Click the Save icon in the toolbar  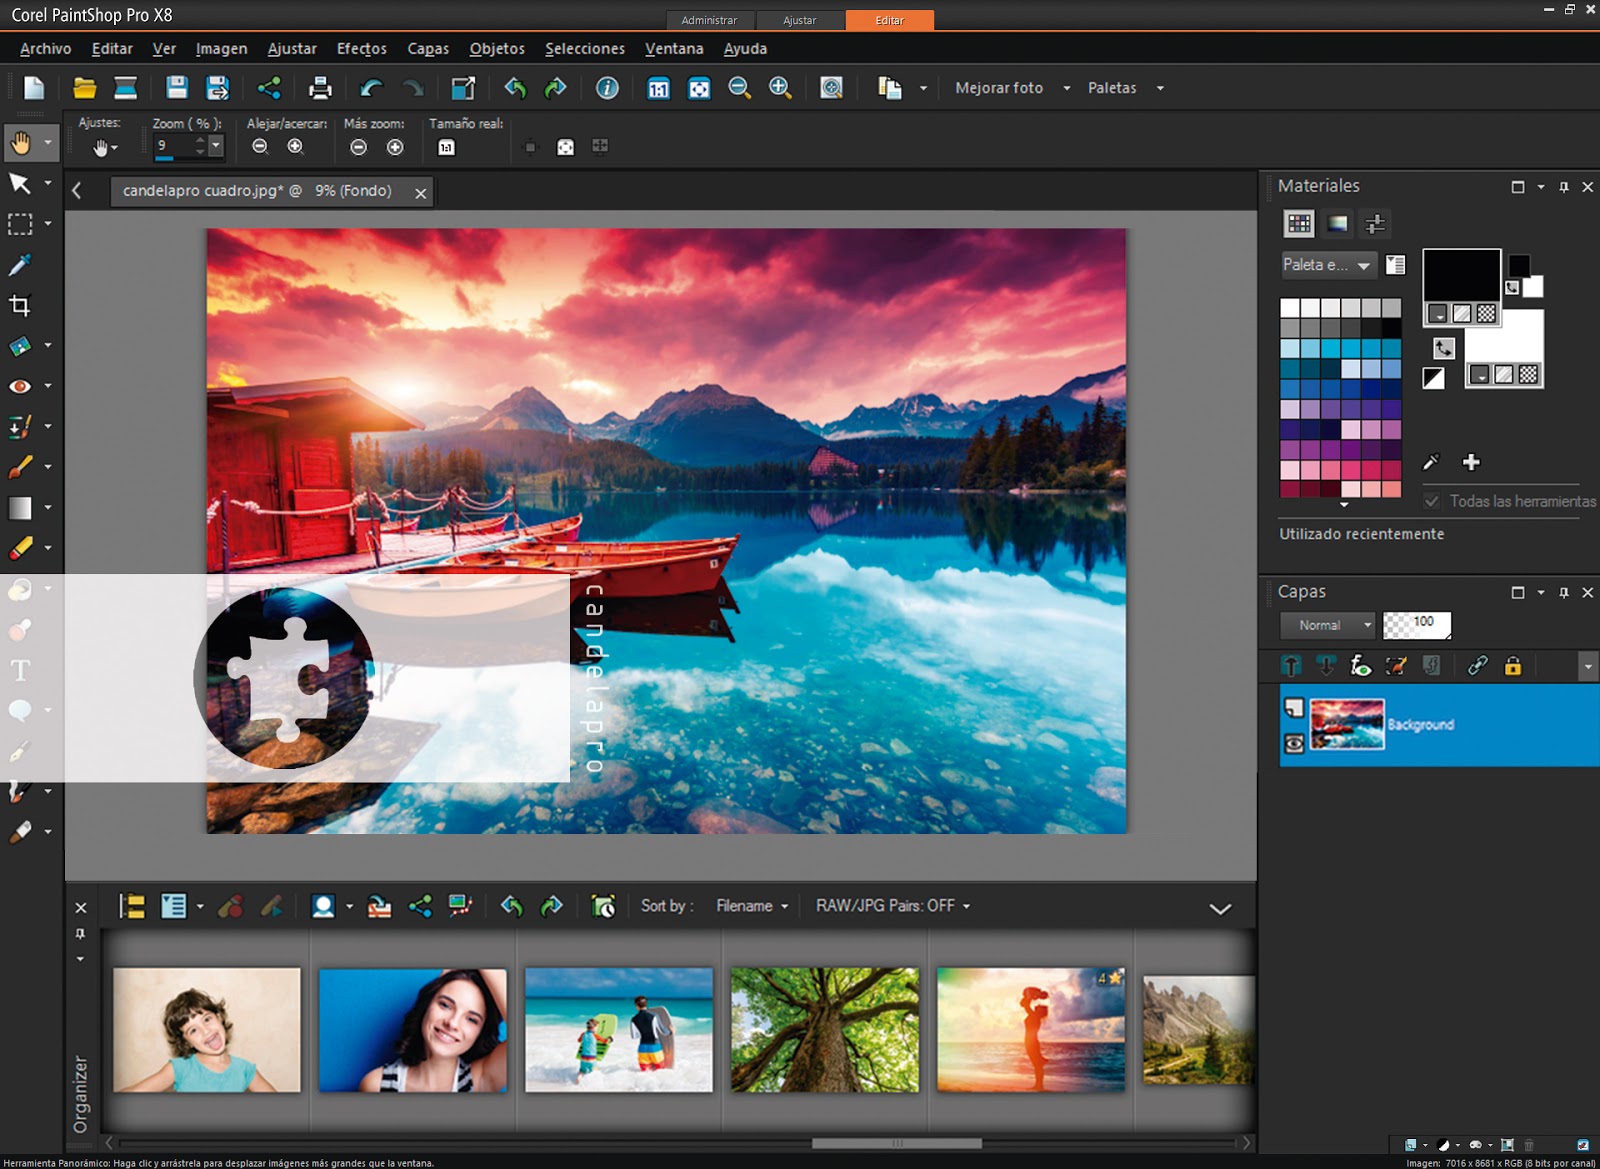tap(177, 88)
